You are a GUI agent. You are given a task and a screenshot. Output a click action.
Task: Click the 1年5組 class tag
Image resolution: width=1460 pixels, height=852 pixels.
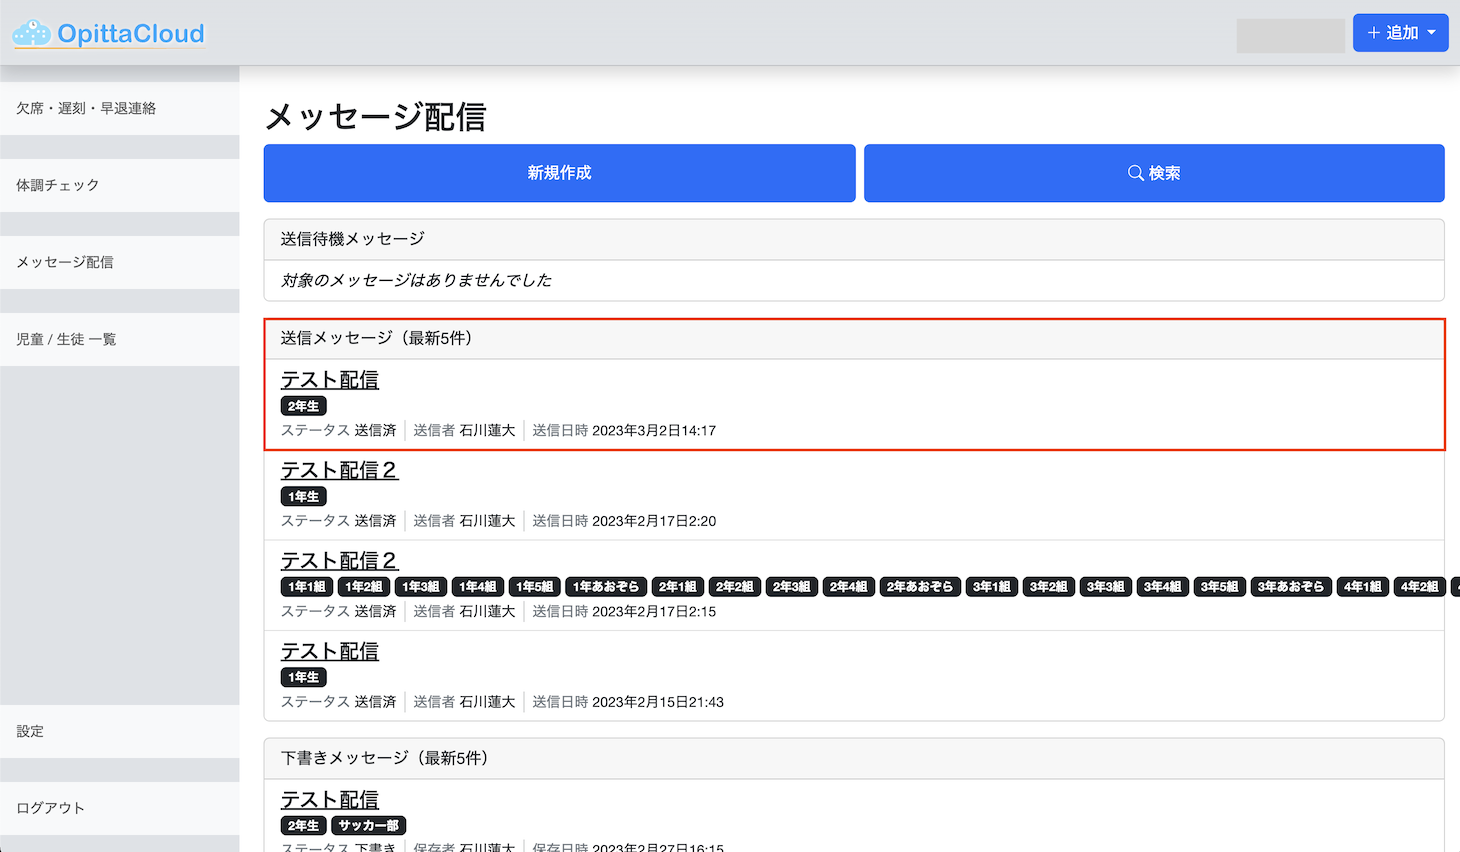[535, 587]
